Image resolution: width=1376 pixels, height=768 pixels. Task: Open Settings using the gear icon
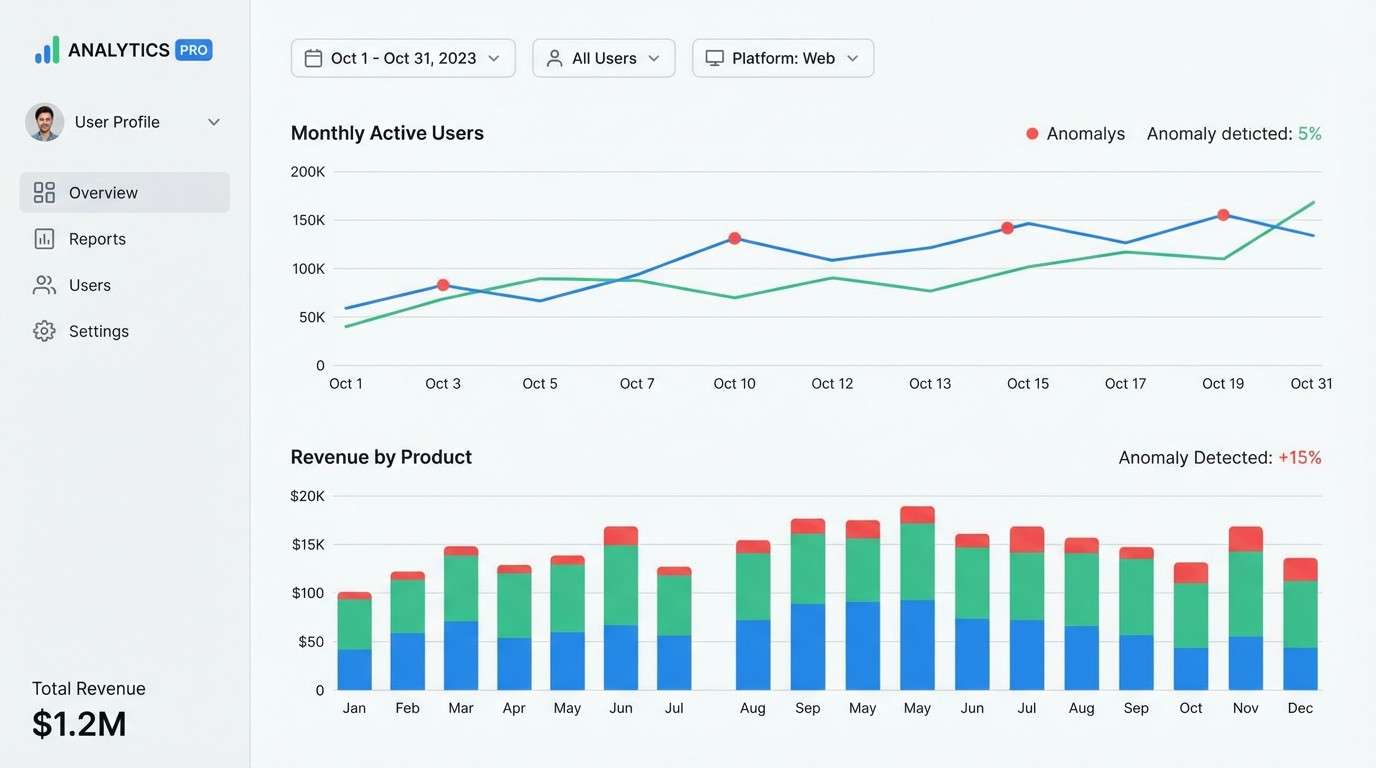pos(45,330)
